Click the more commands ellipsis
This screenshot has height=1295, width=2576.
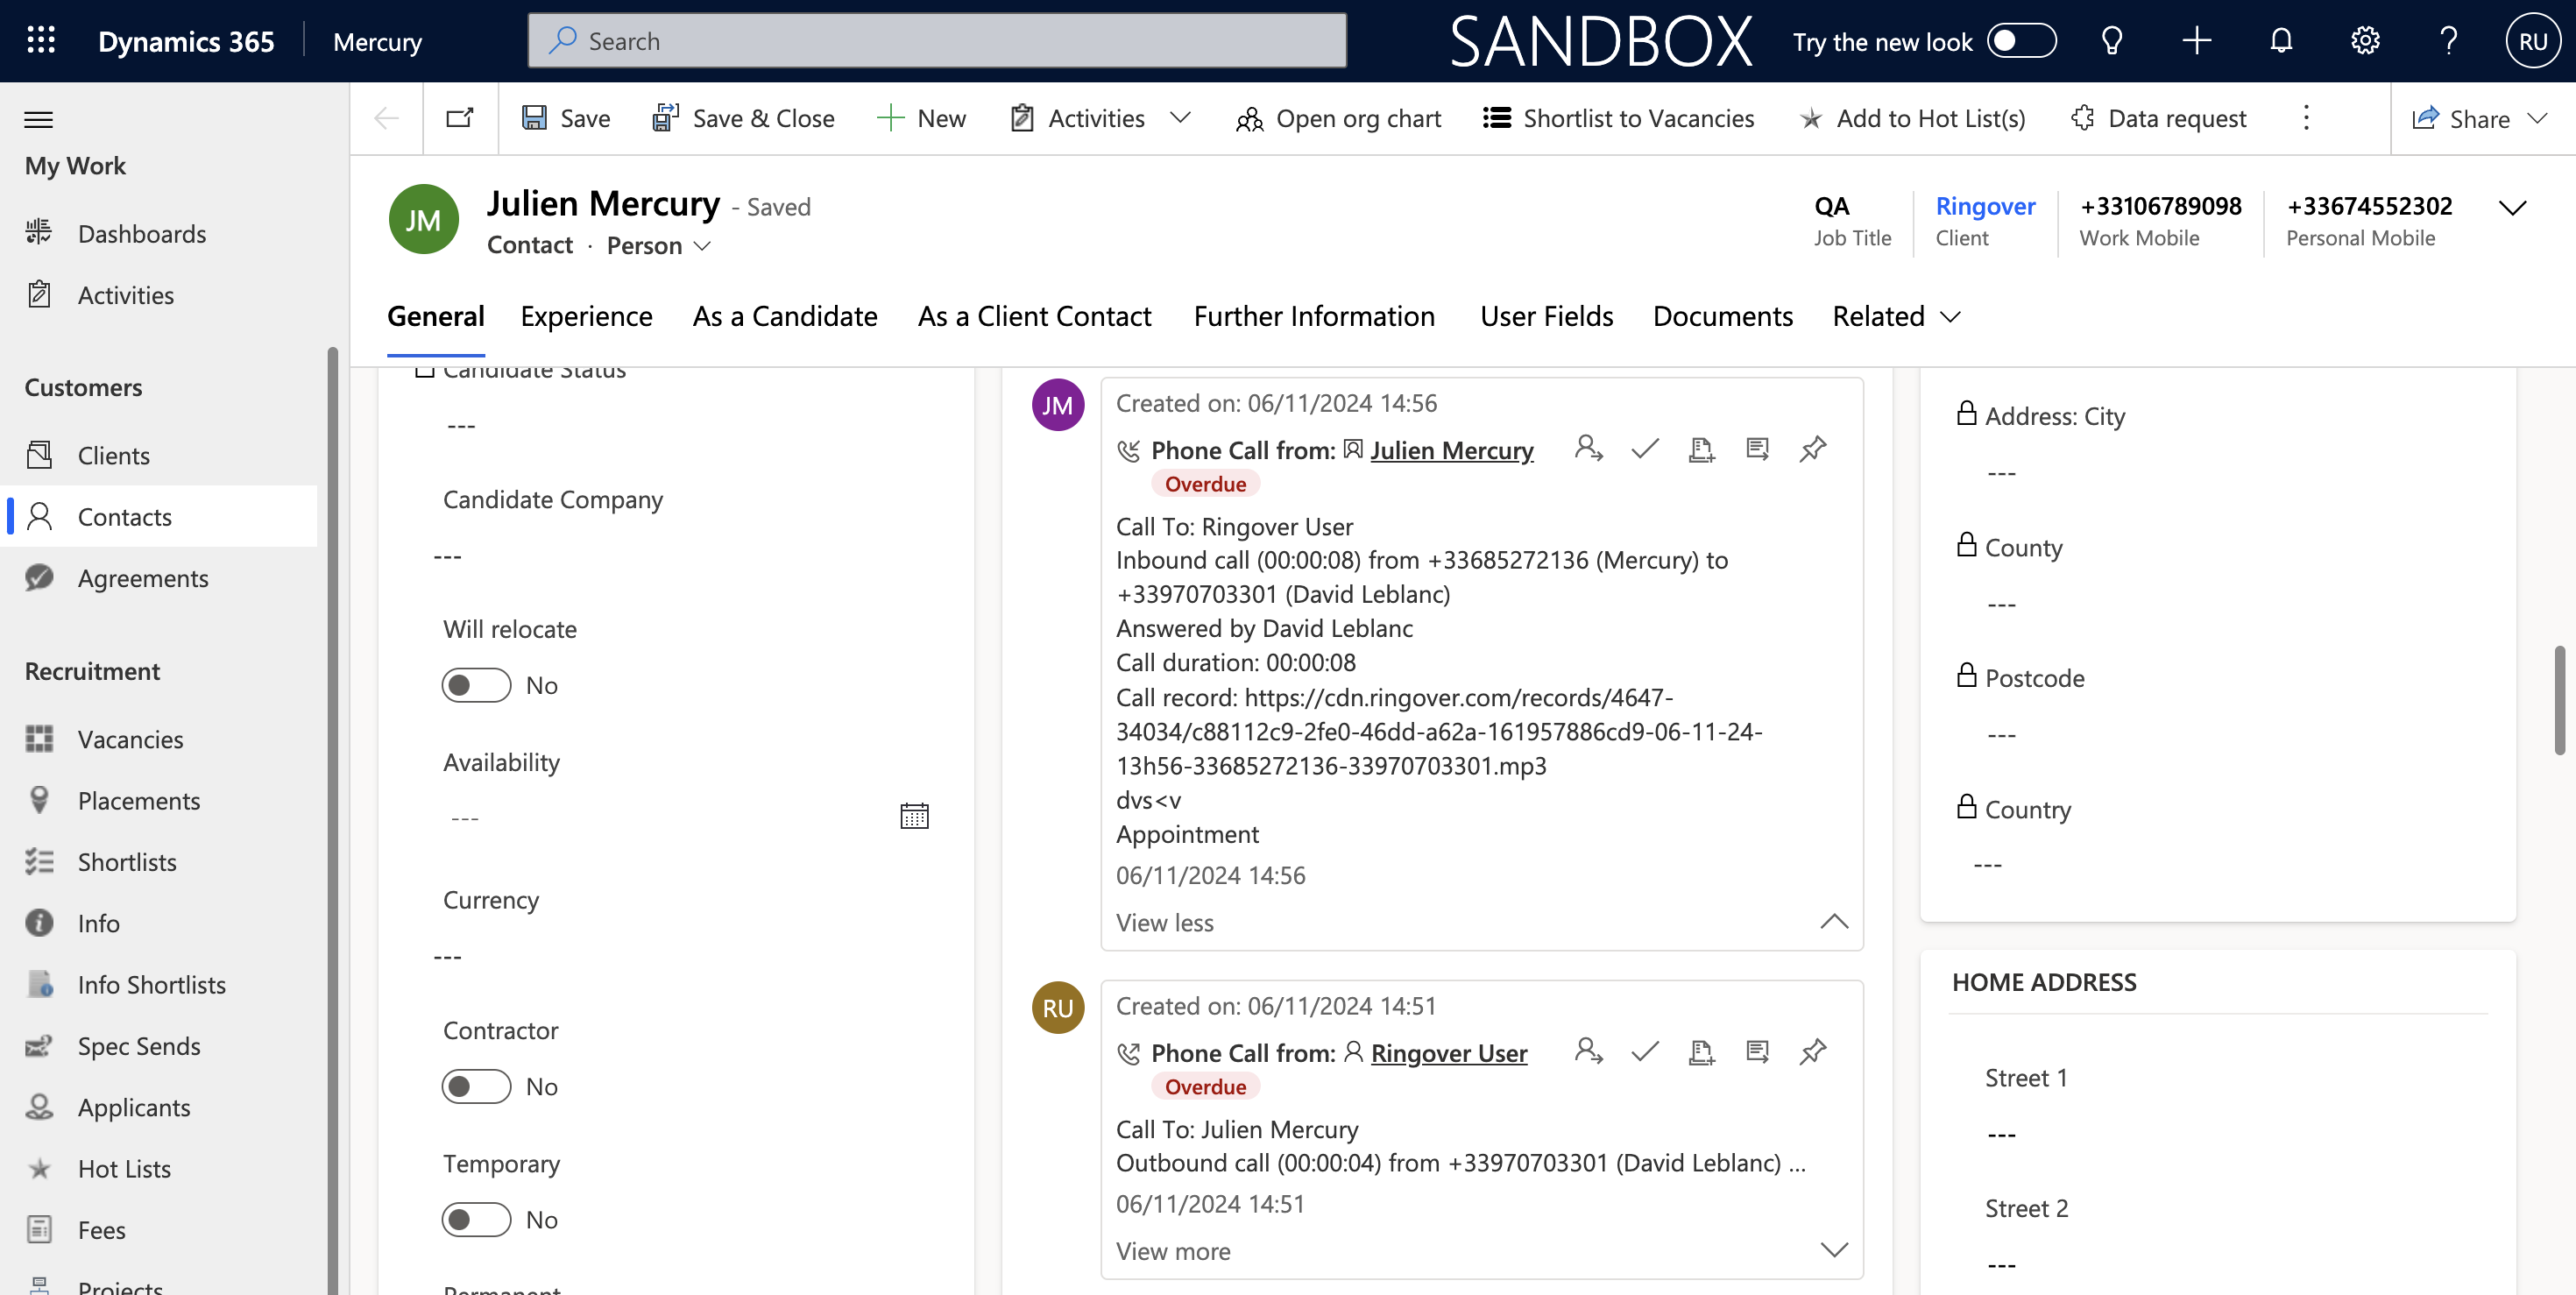coord(2306,119)
